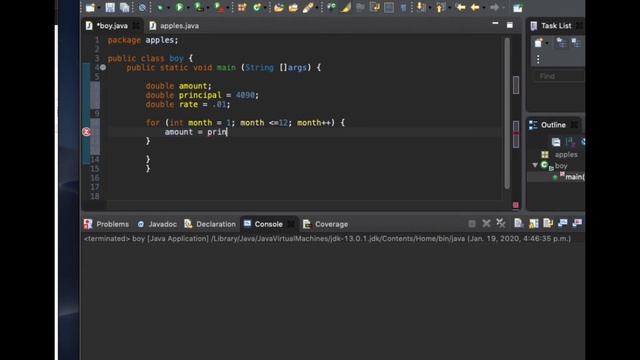Click the New Java Class green icon
The width and height of the screenshot is (640, 360).
[257, 7]
